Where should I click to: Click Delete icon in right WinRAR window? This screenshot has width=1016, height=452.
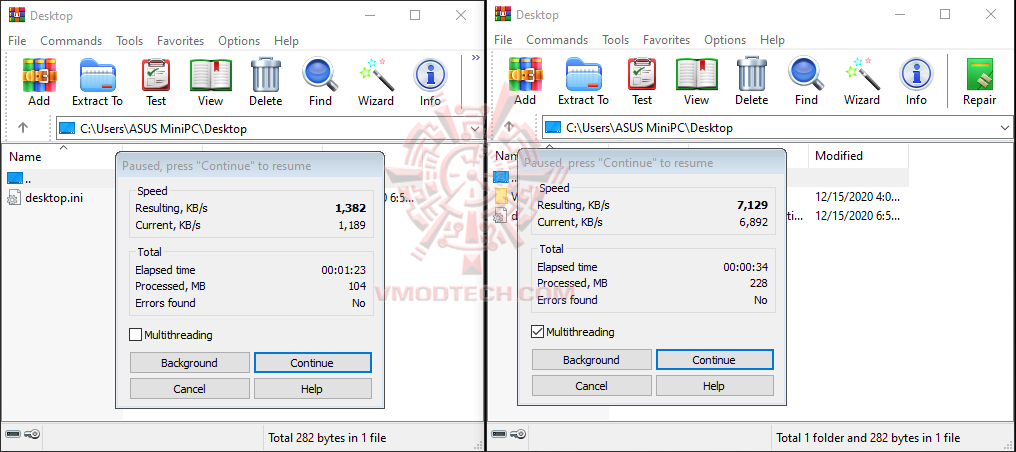752,74
